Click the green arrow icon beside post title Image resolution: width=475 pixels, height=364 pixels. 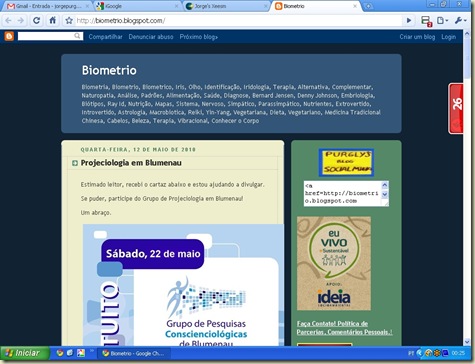pyautogui.click(x=75, y=163)
